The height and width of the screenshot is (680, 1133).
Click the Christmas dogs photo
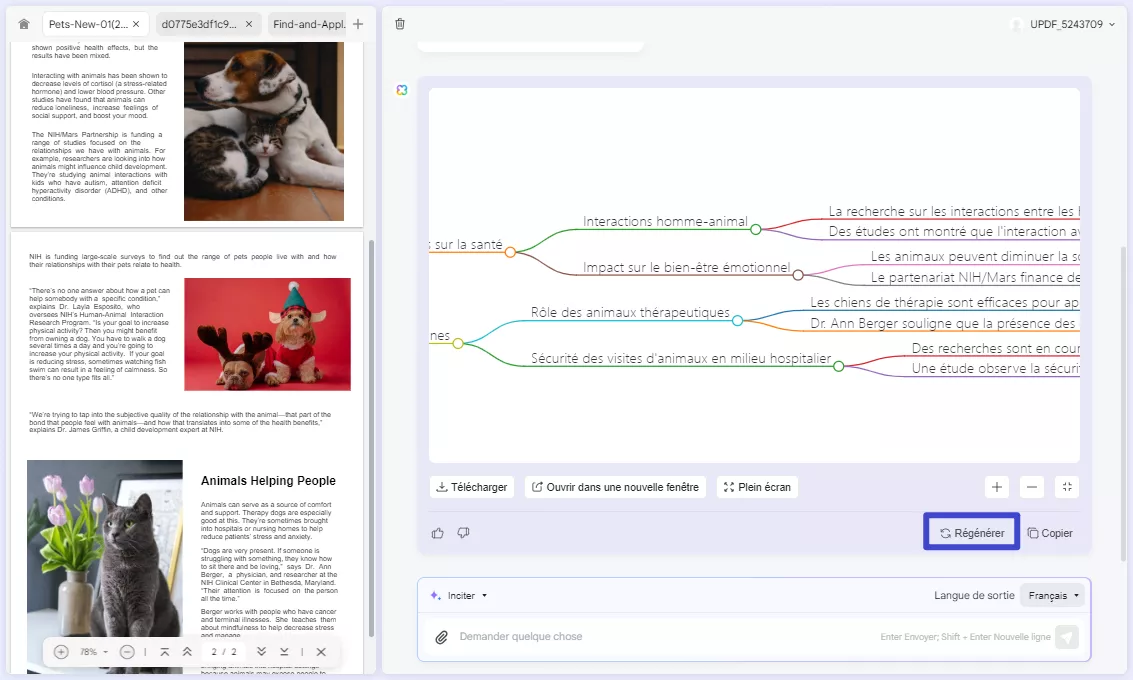coord(267,334)
